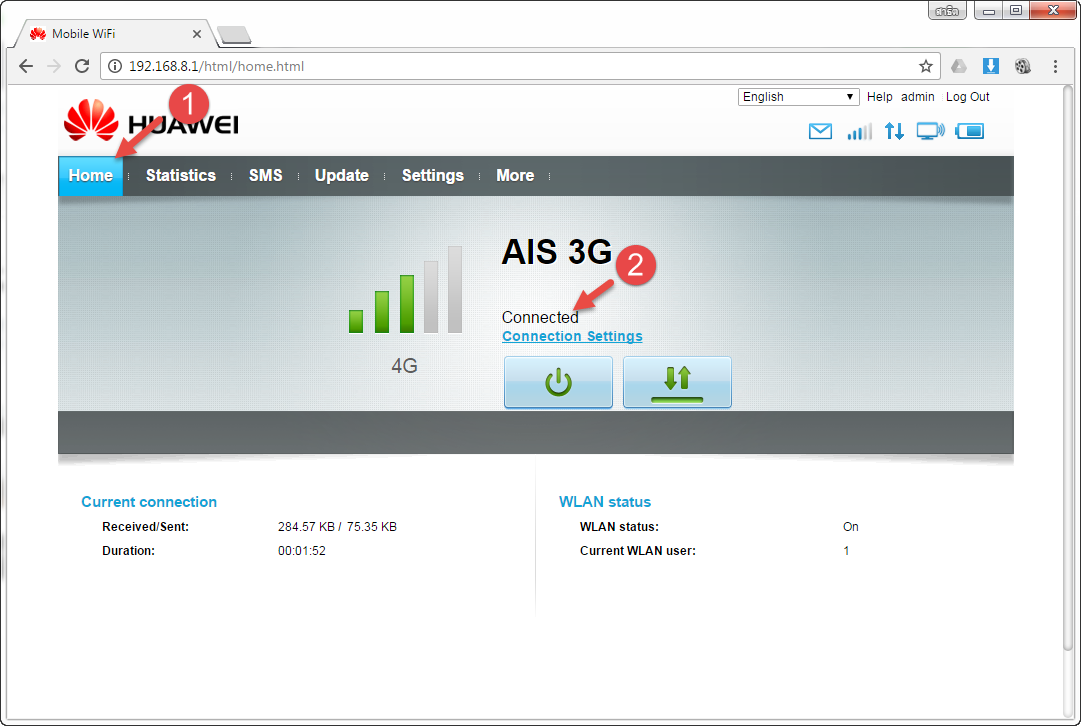Click the Received/Sent label

[145, 527]
